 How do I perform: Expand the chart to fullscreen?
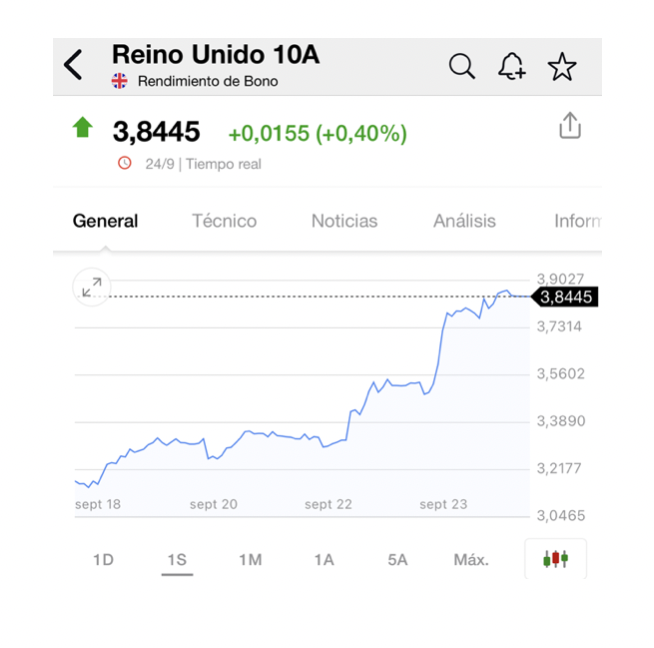92,287
